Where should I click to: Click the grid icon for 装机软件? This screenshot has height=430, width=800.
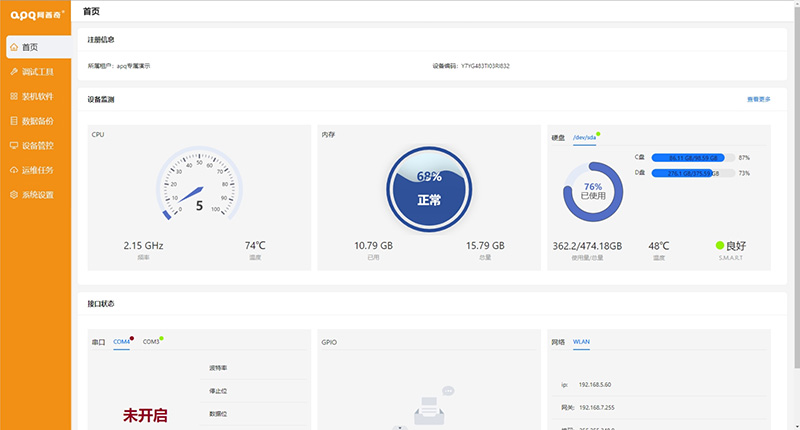14,96
